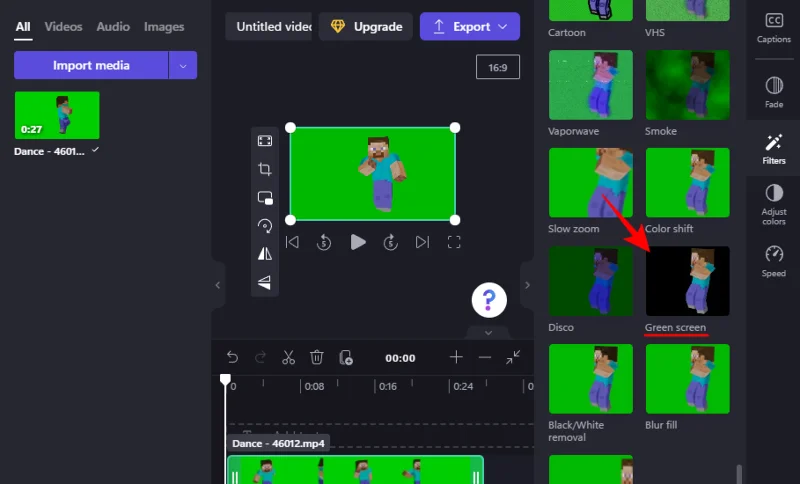Open the Filters panel
This screenshot has width=800, height=484.
773,149
